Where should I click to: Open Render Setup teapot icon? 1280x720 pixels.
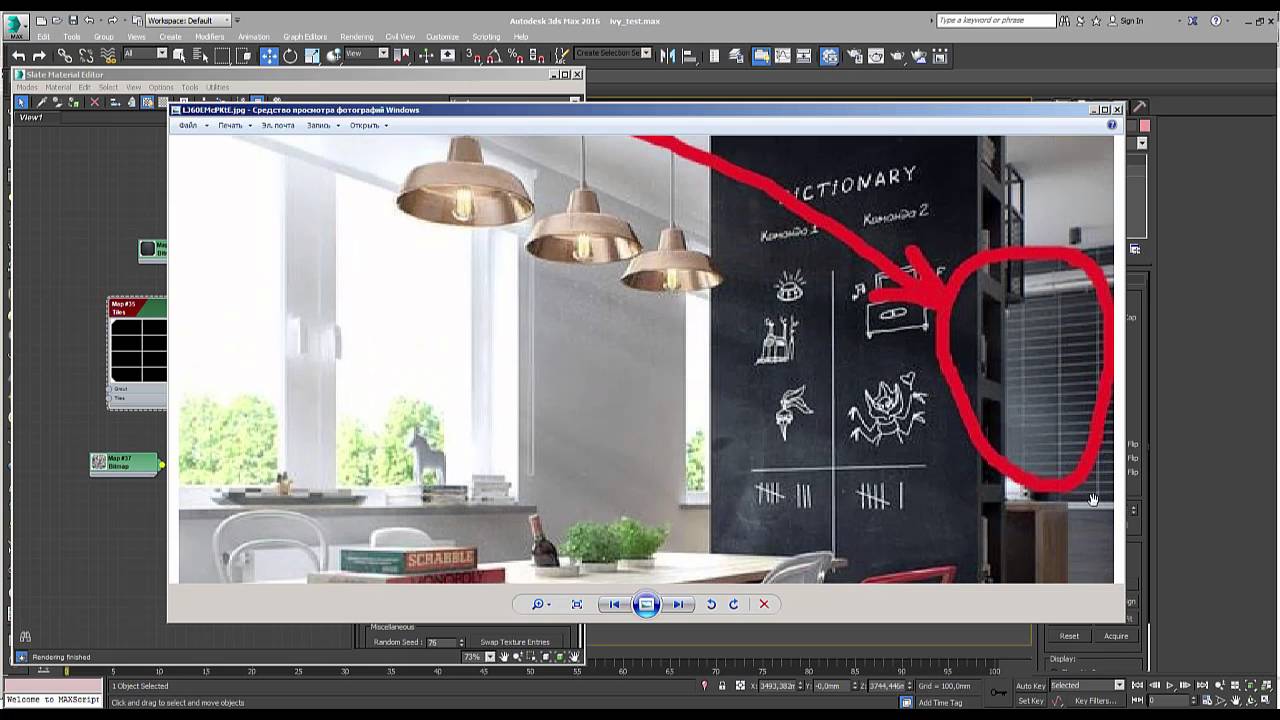pos(855,56)
